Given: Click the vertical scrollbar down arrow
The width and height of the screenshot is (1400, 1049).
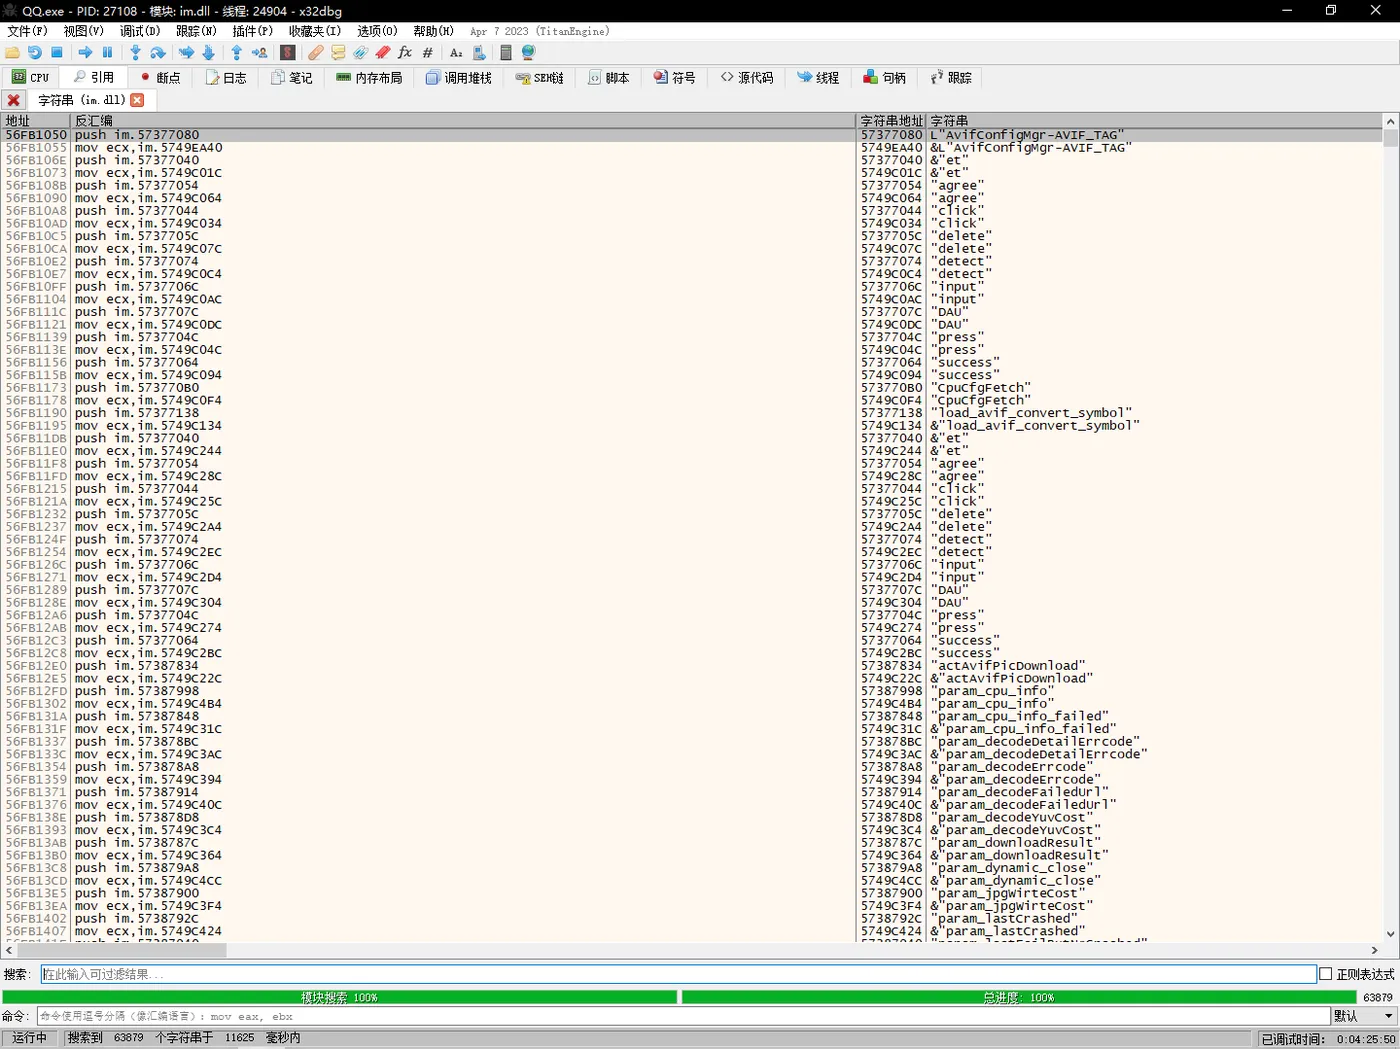Looking at the screenshot, I should pos(1390,934).
